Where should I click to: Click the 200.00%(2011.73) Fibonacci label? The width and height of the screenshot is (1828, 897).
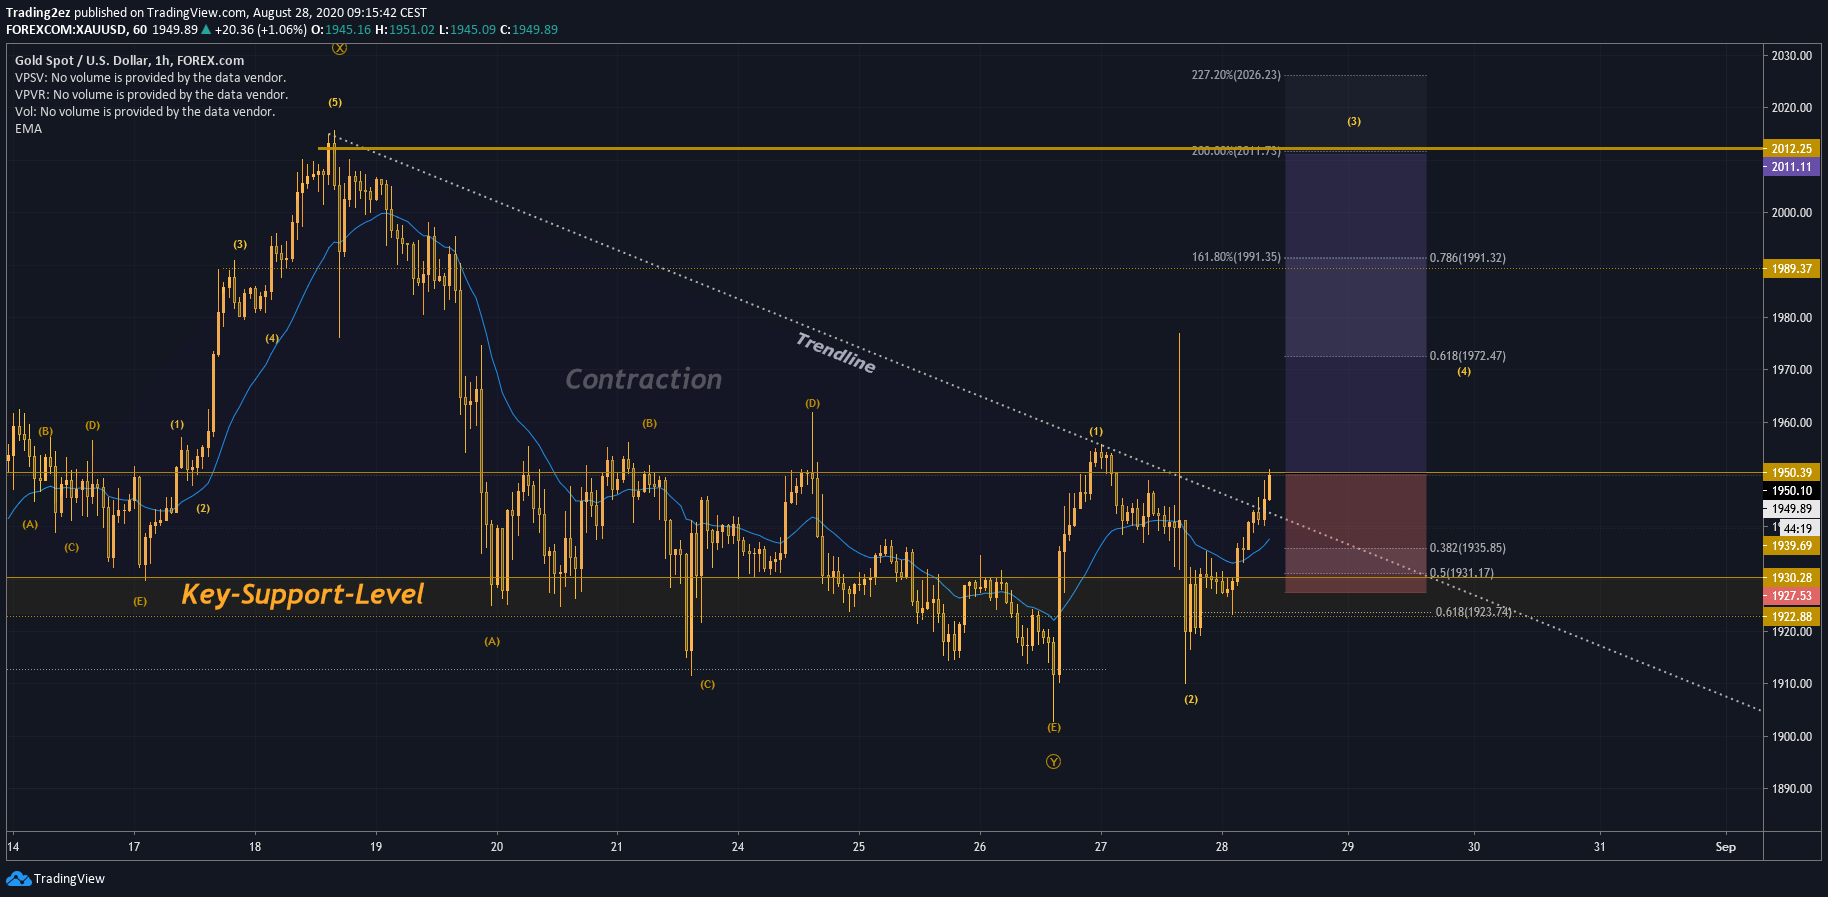(x=1236, y=151)
